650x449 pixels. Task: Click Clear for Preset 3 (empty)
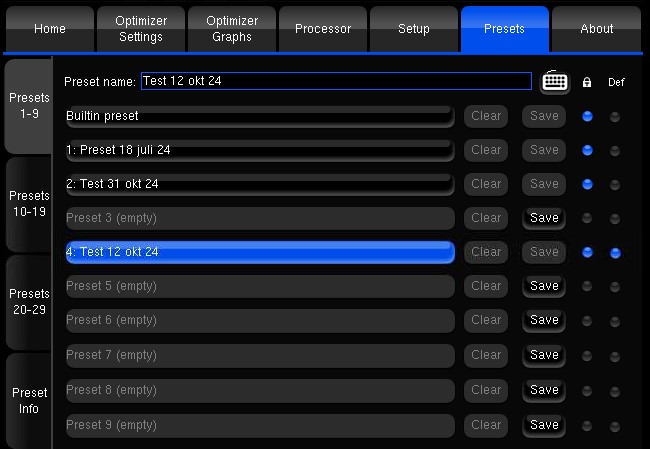click(486, 218)
